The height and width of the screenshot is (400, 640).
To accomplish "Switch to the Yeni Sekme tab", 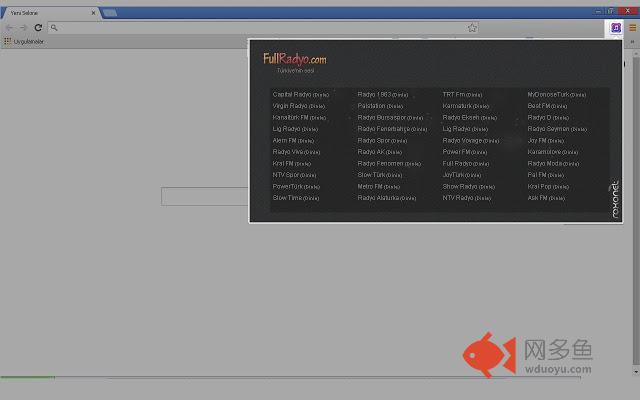I will (45, 13).
